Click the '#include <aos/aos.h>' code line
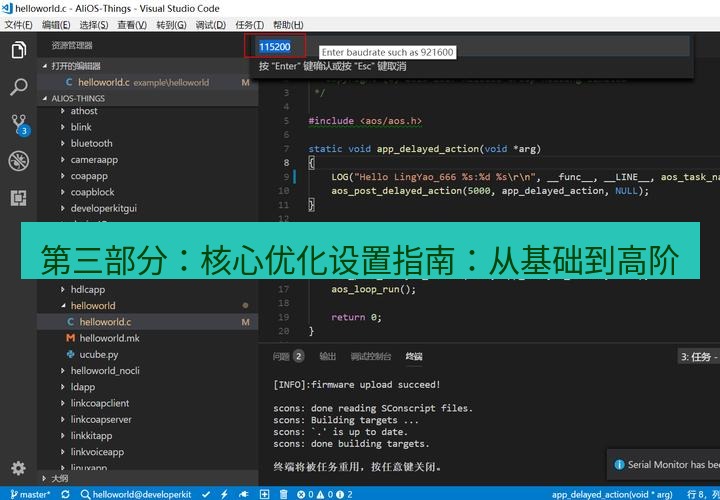The width and height of the screenshot is (720, 500). click(365, 121)
